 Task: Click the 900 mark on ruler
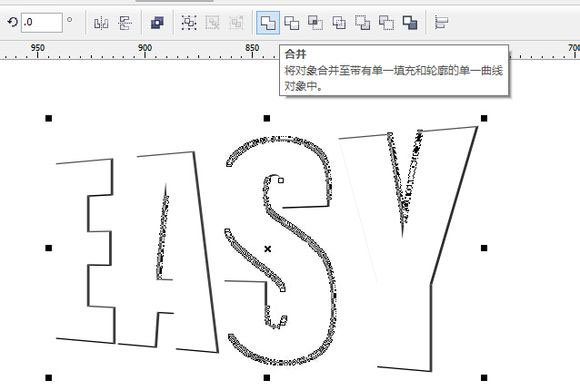pyautogui.click(x=145, y=48)
